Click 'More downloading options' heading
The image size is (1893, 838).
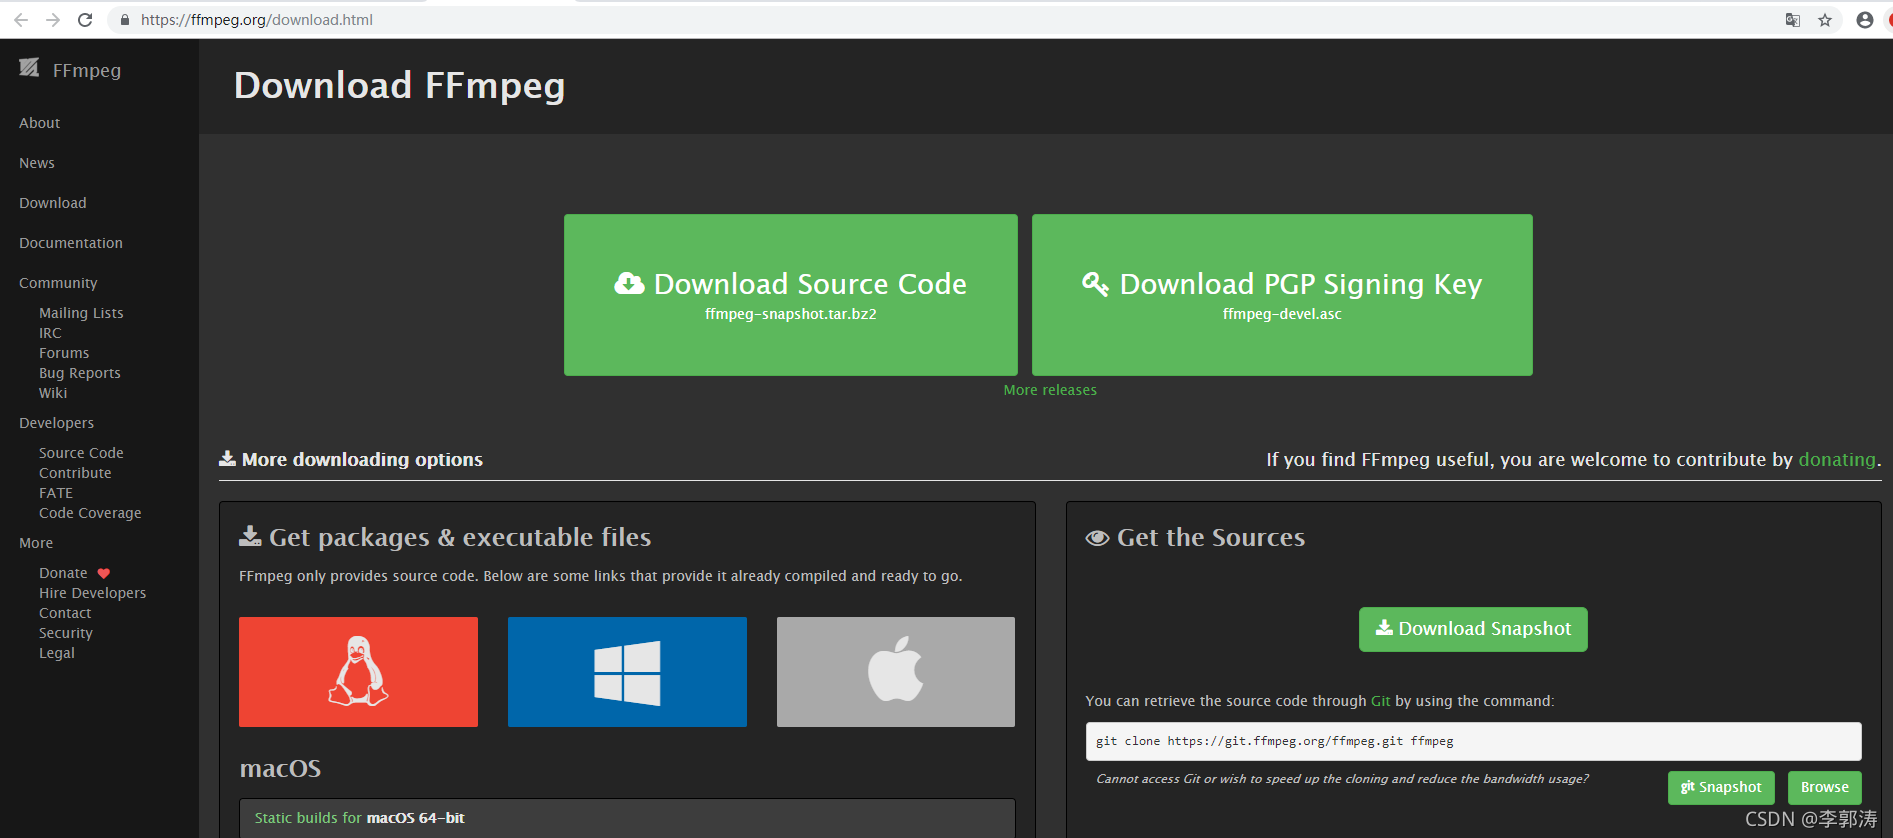[351, 460]
